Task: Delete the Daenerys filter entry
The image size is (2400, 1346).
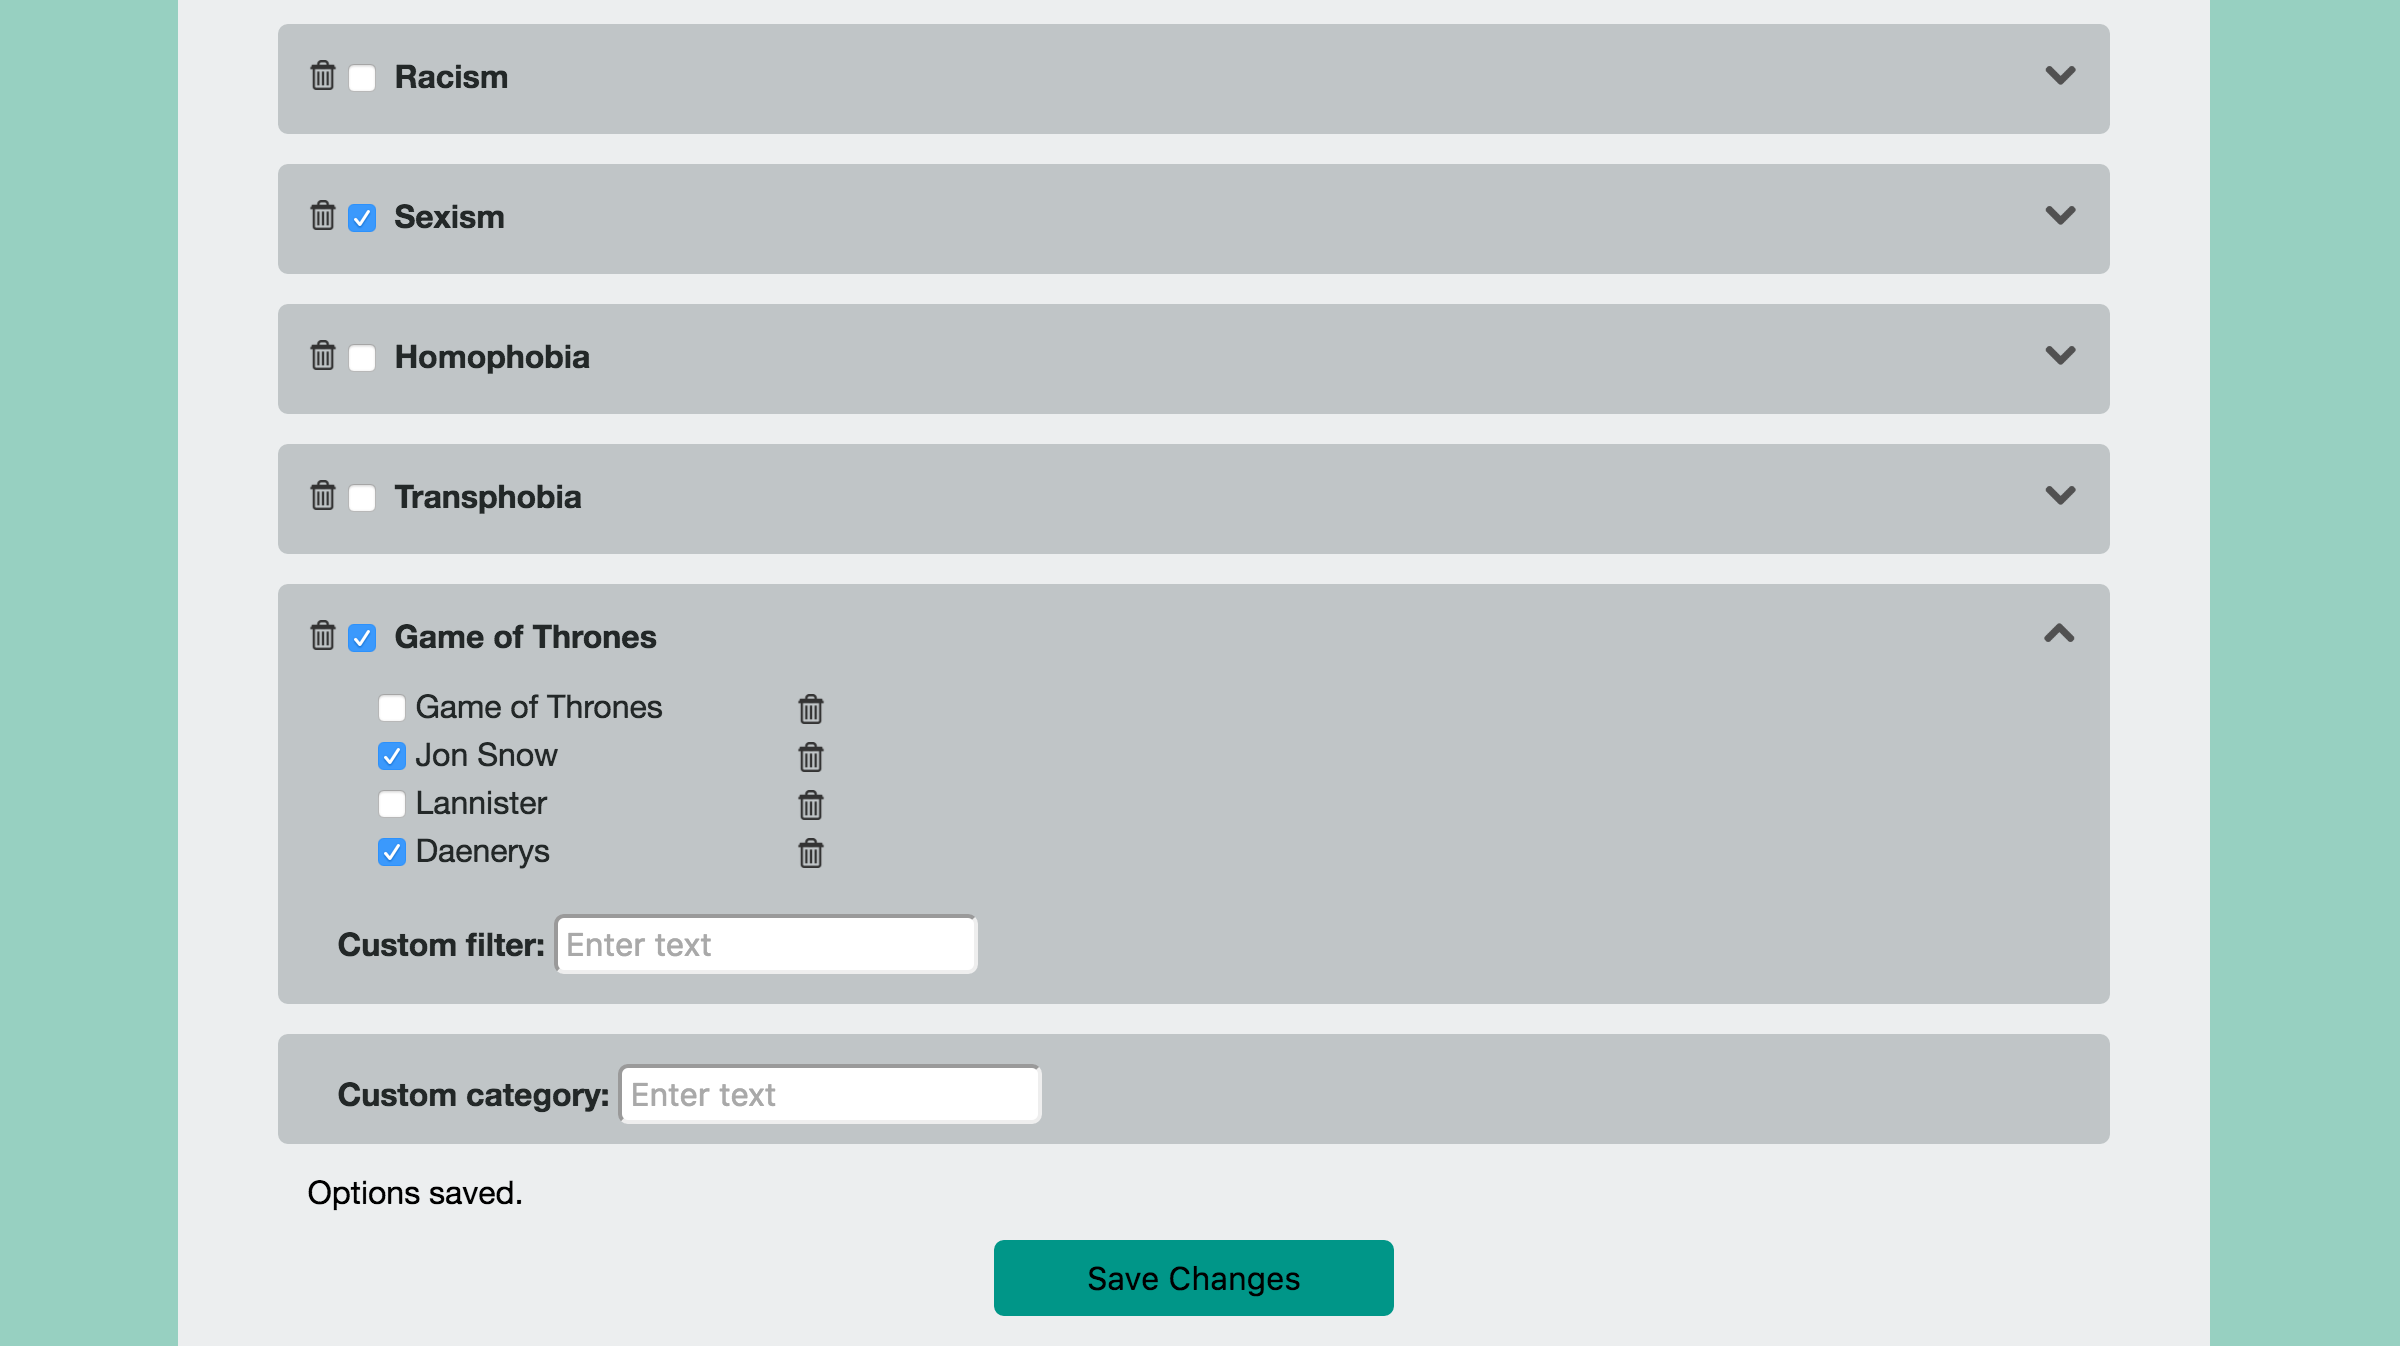Action: [810, 854]
